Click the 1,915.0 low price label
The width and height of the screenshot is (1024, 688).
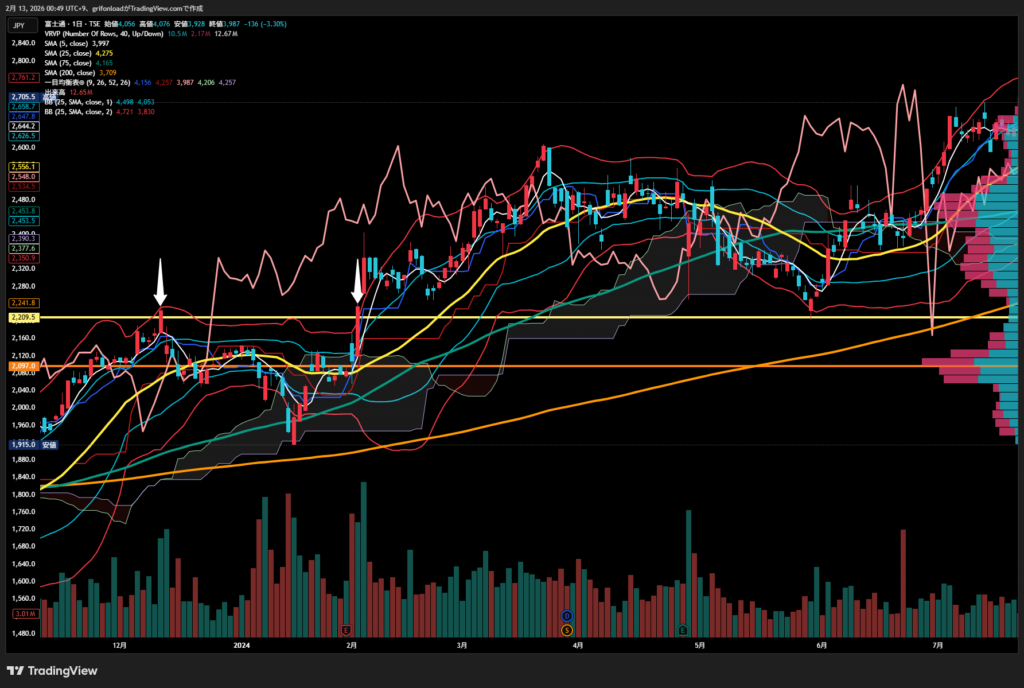(x=22, y=444)
